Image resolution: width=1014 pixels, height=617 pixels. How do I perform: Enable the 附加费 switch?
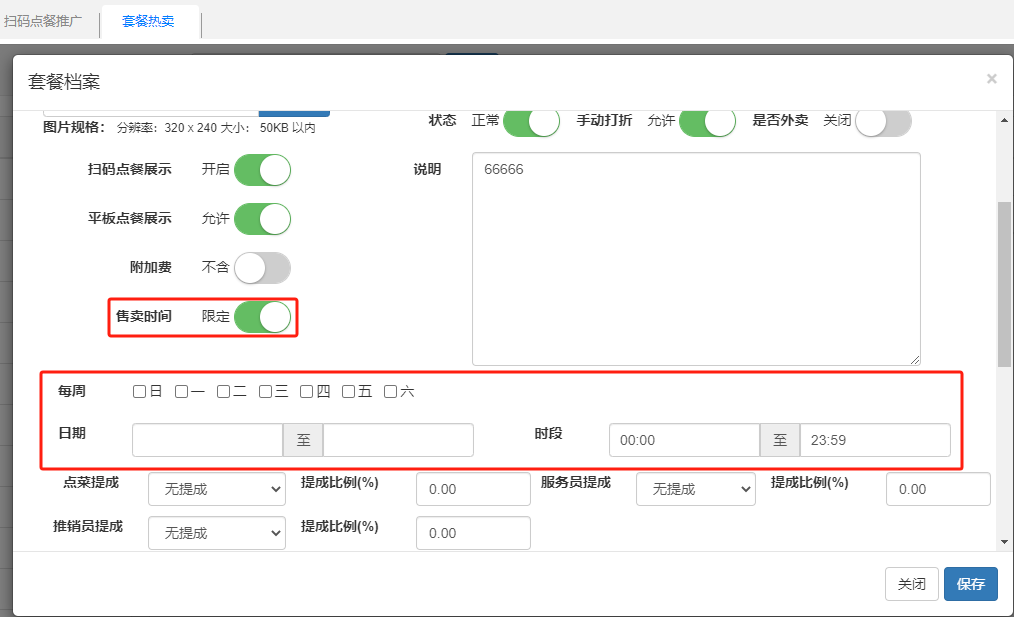pyautogui.click(x=262, y=268)
